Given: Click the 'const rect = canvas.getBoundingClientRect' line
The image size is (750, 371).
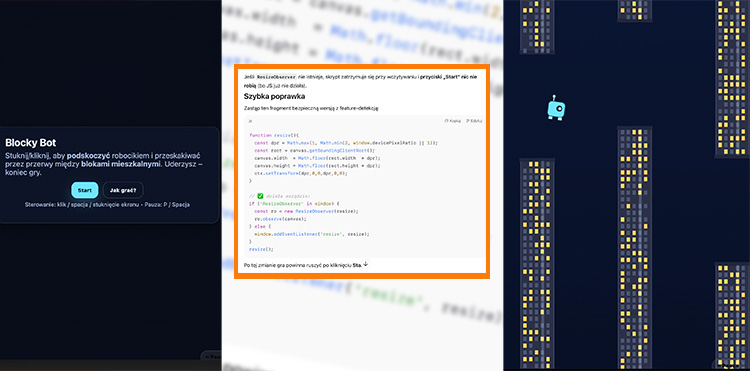Looking at the screenshot, I should click(315, 151).
